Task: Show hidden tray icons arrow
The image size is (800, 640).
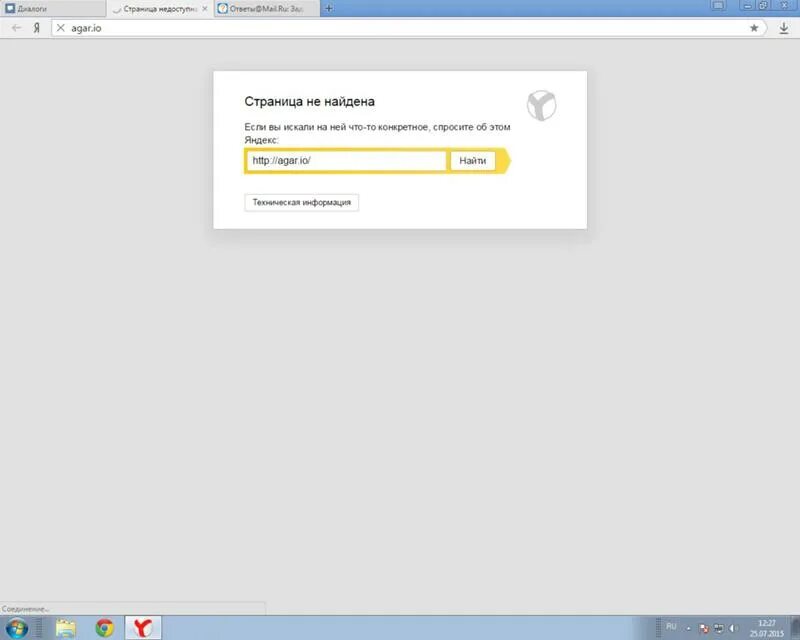Action: [x=689, y=628]
